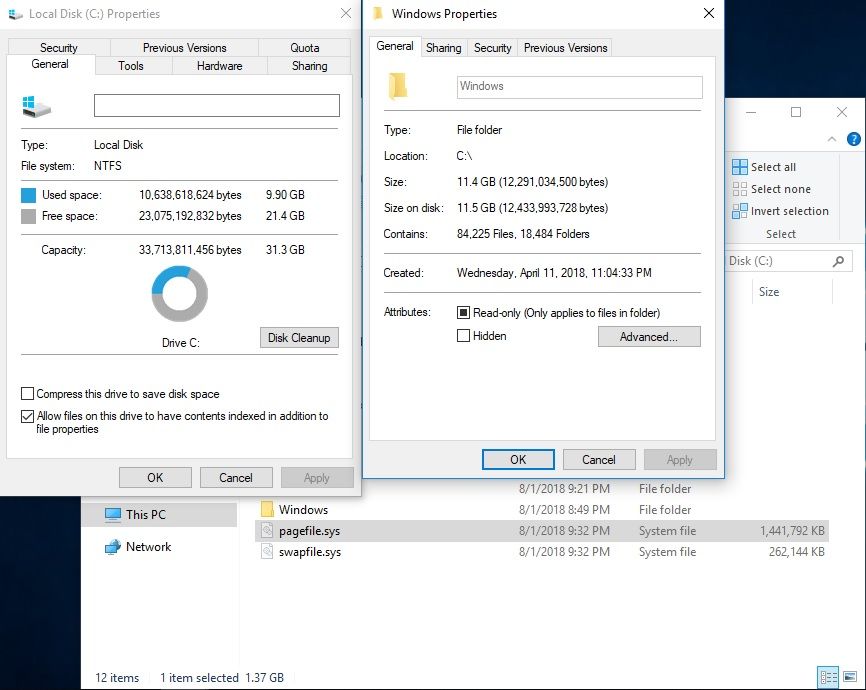
Task: Click the Windows folder name field
Action: click(x=579, y=87)
